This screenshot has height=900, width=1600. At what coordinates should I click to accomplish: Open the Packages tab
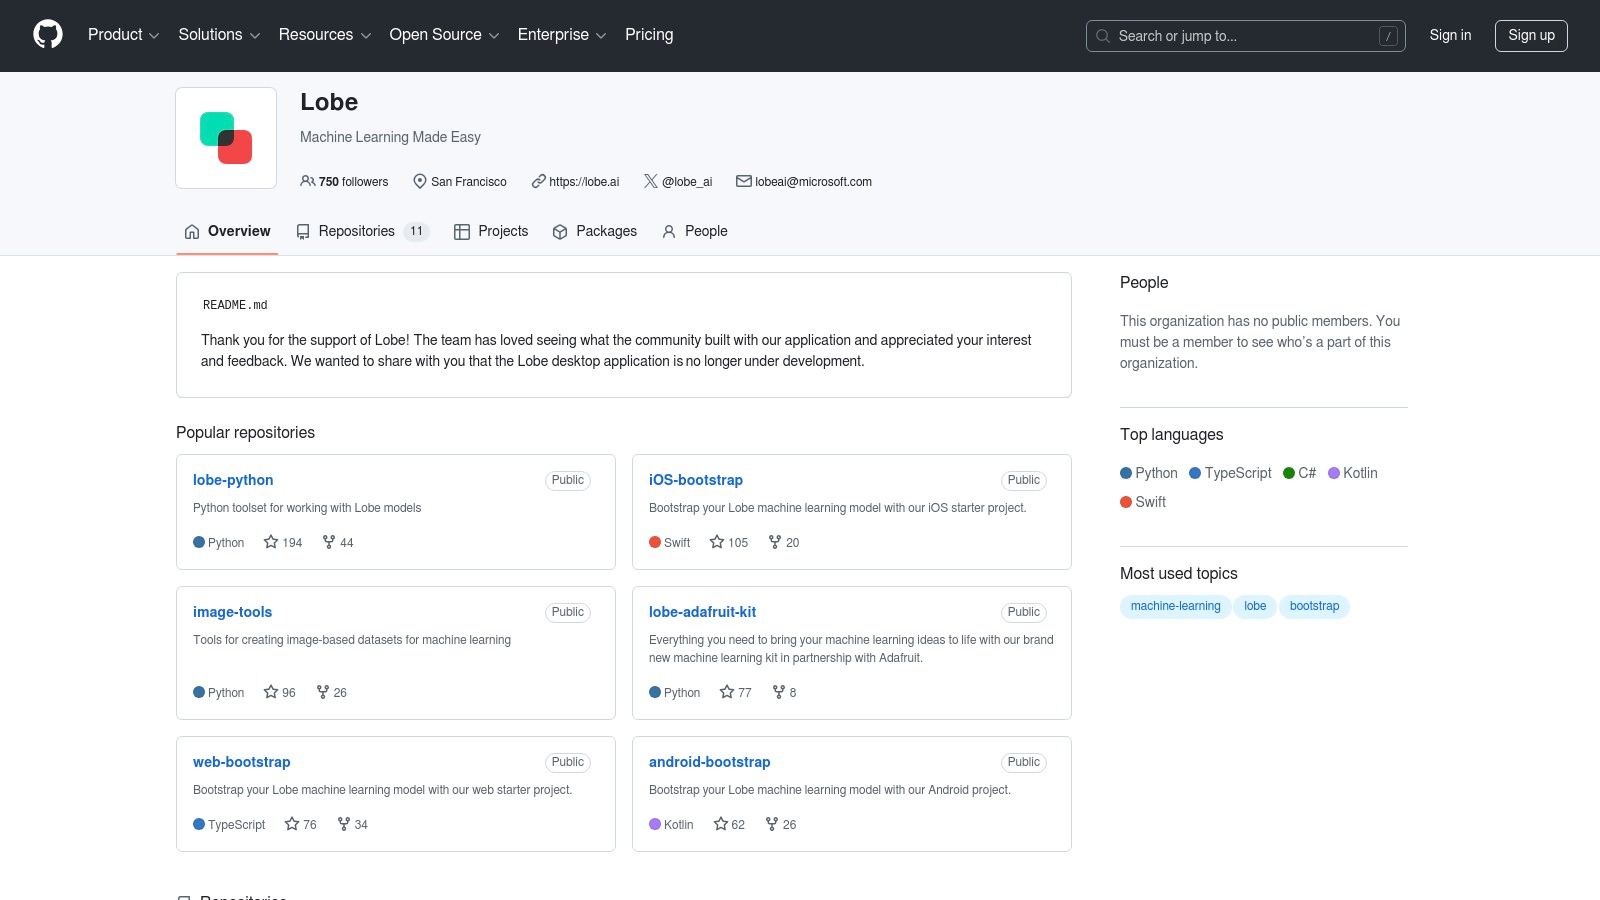click(x=594, y=231)
